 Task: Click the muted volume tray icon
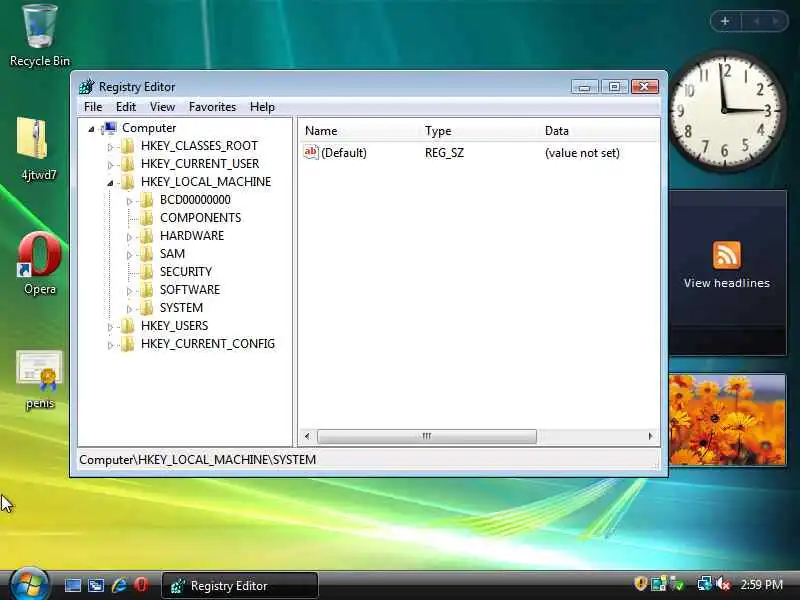pyautogui.click(x=722, y=584)
